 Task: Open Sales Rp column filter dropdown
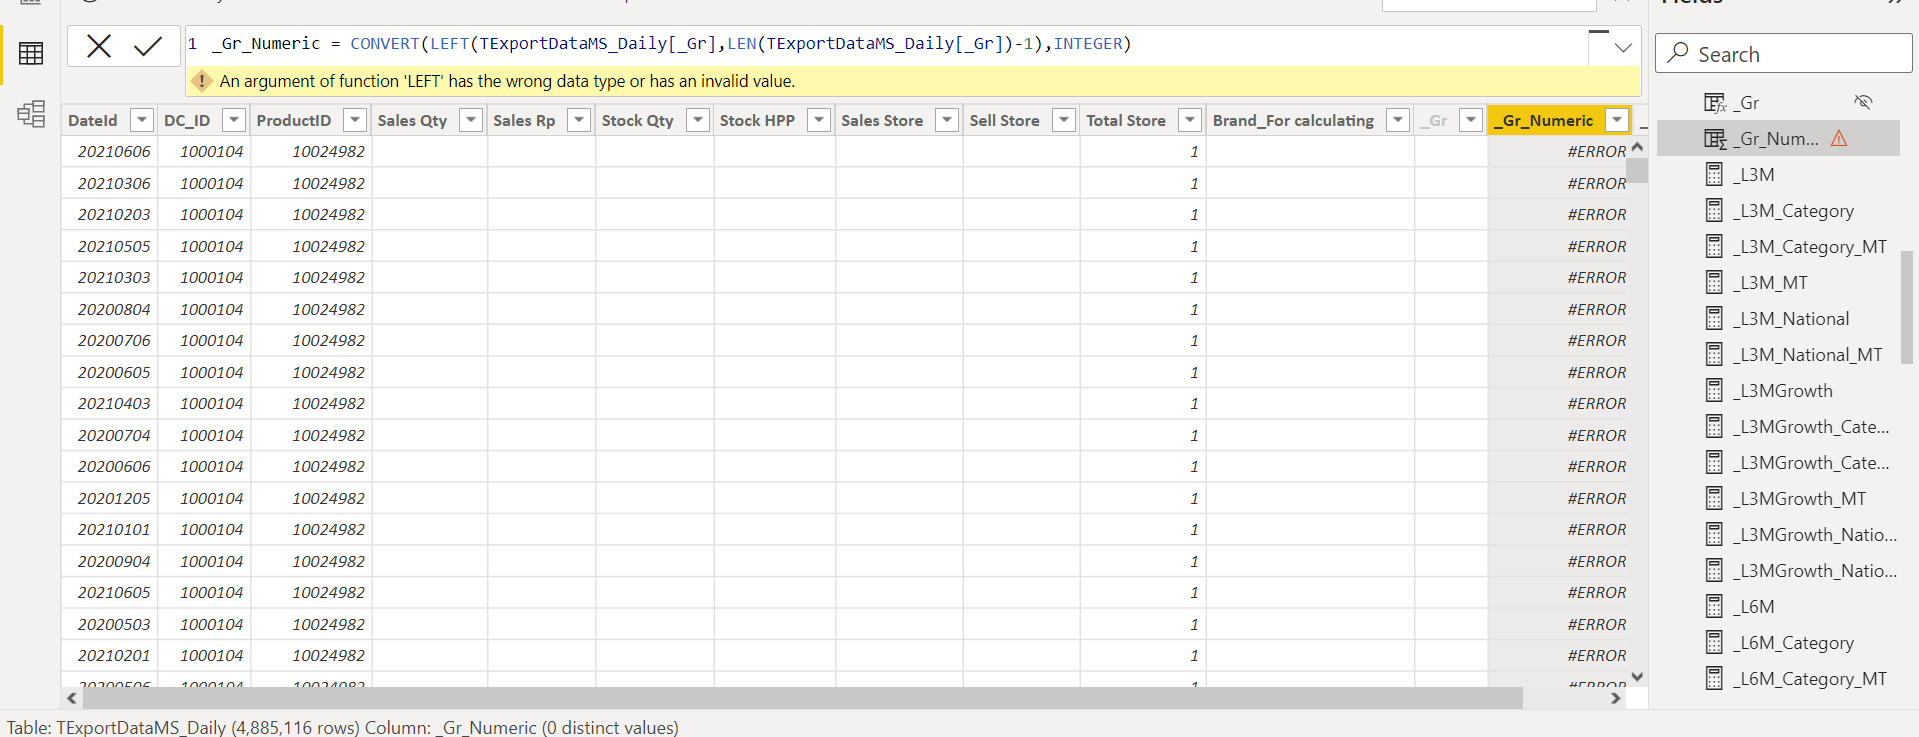tap(579, 120)
